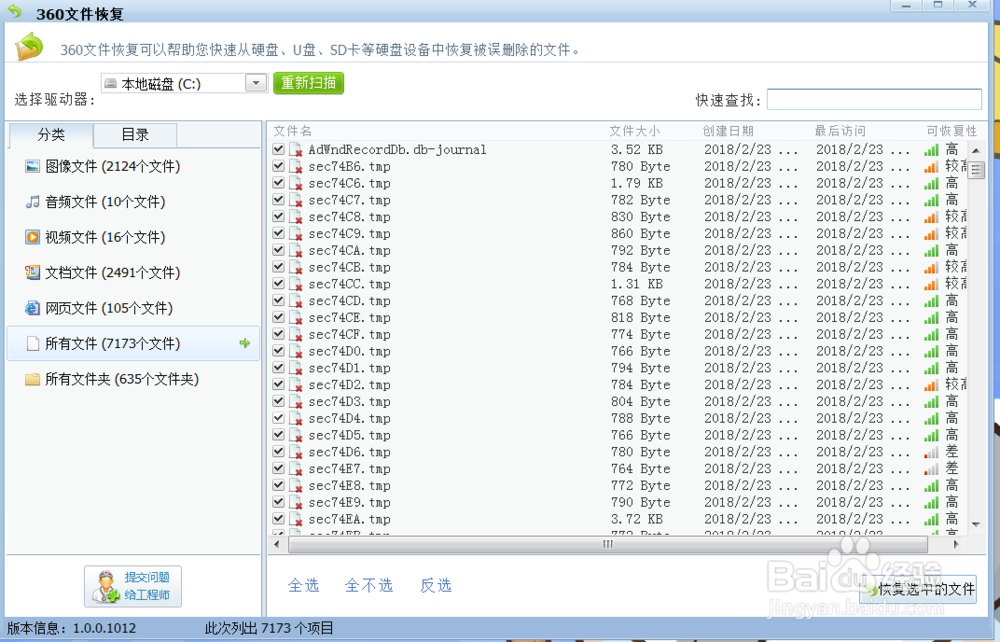Click the all files blank page icon
The height and width of the screenshot is (642, 1000).
tap(33, 344)
